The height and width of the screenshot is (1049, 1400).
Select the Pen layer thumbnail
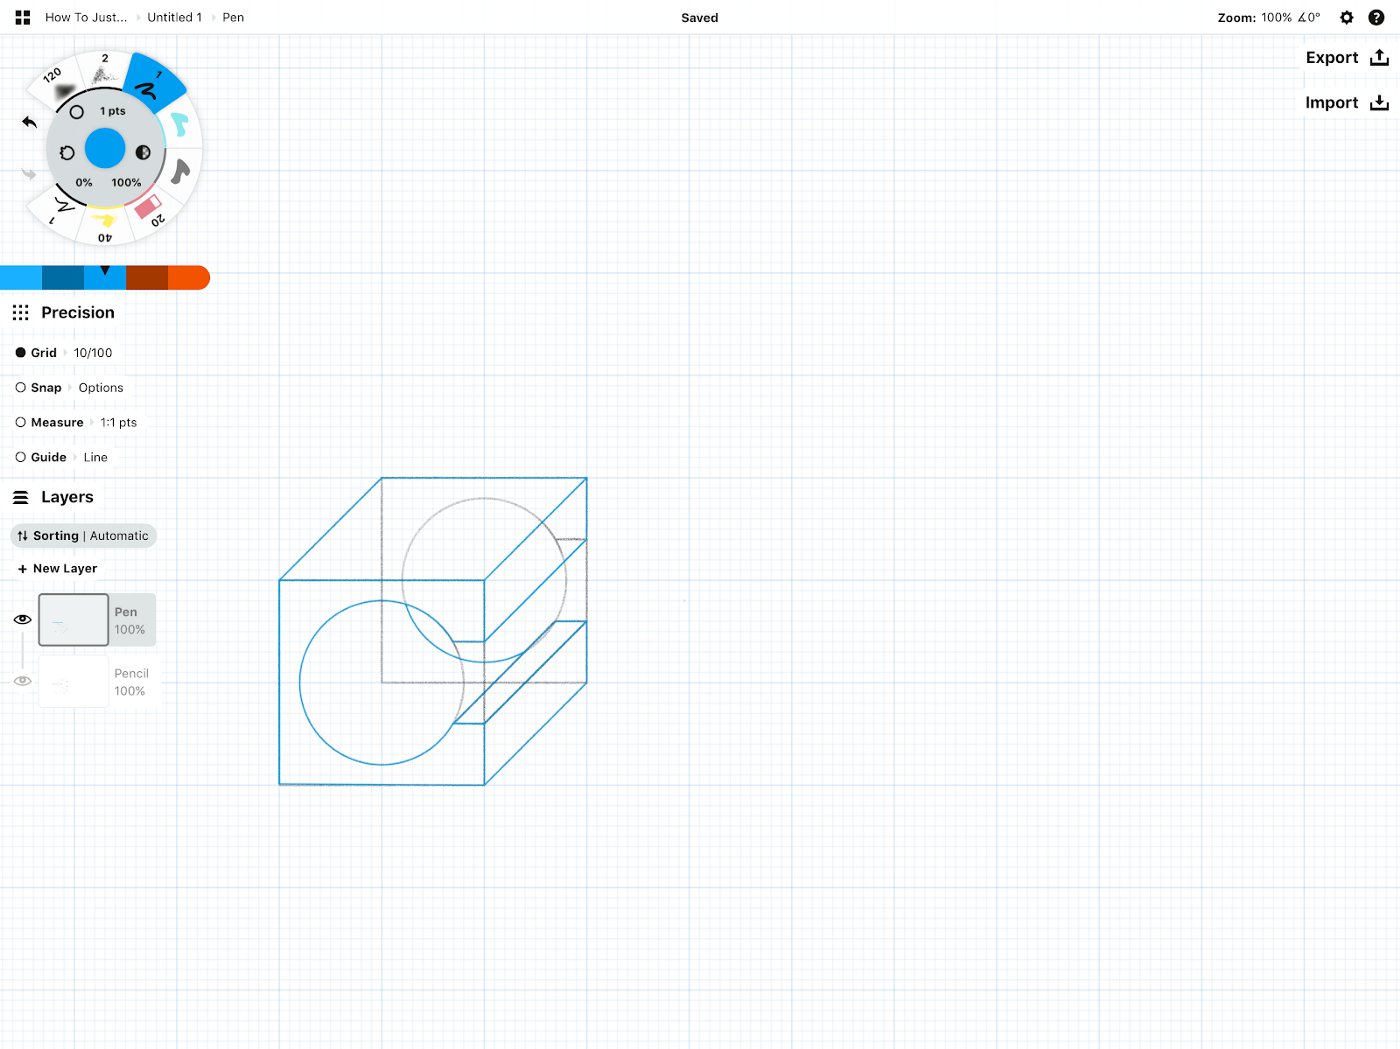[73, 620]
